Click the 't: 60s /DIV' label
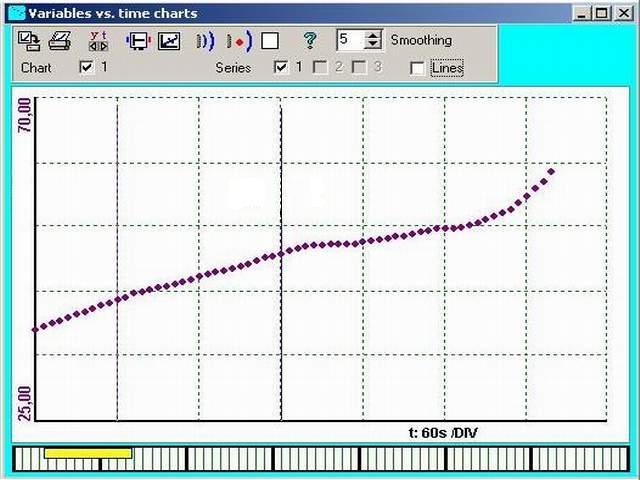Screen dimensions: 640x480 point(443,433)
